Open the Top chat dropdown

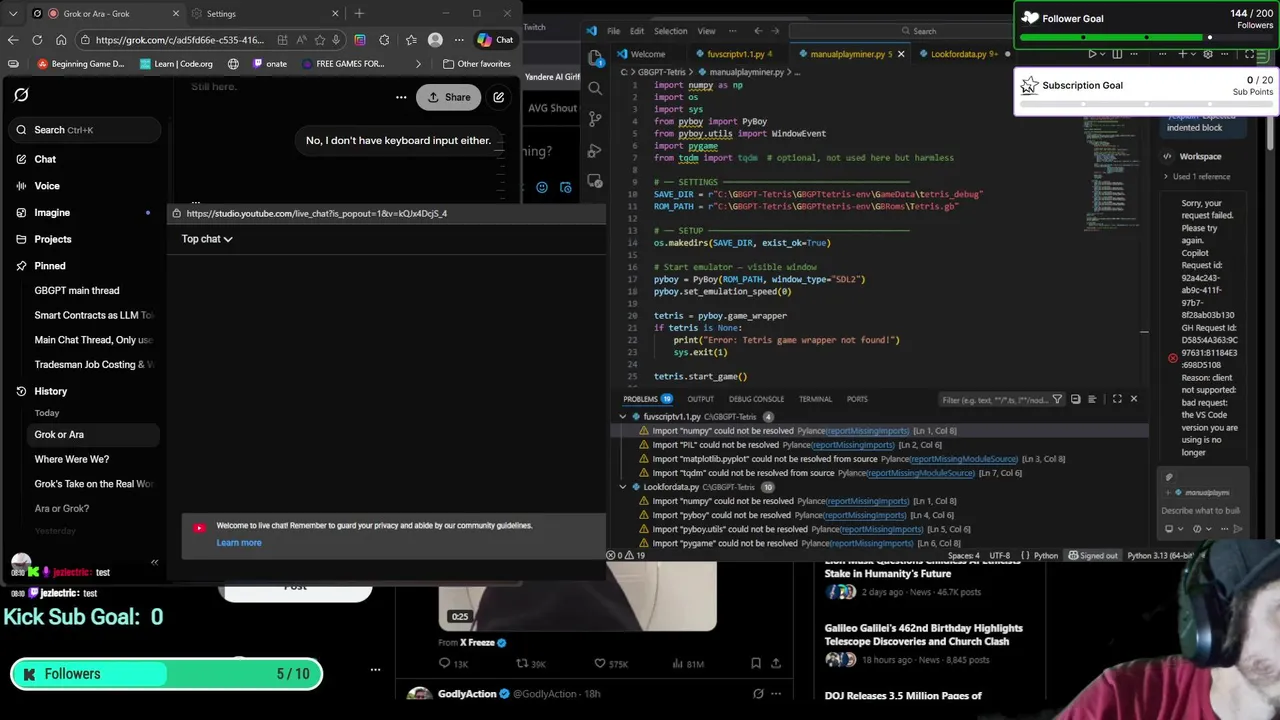pyautogui.click(x=207, y=239)
